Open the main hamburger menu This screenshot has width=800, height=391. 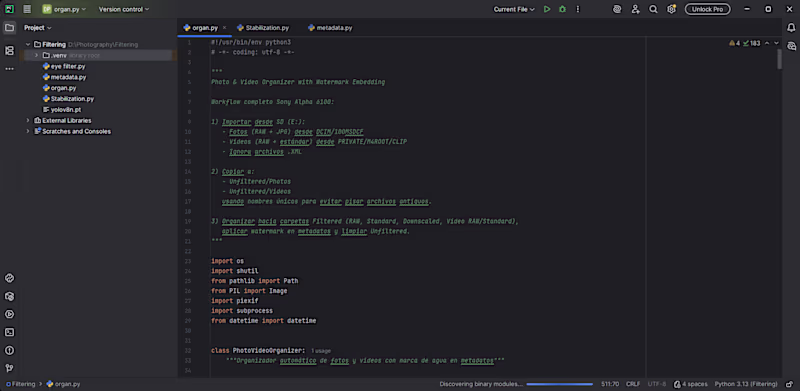27,9
